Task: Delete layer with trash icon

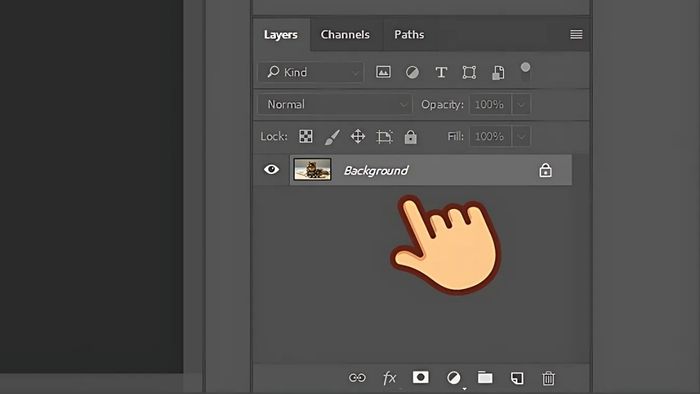Action: [x=548, y=378]
